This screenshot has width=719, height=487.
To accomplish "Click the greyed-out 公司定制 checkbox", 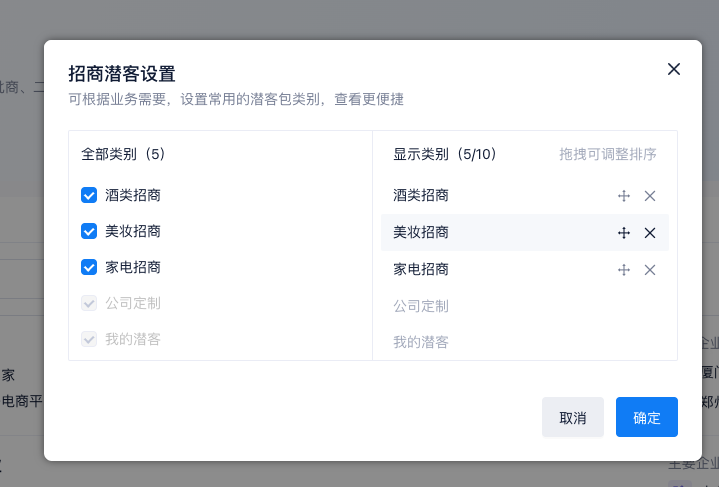I will 89,303.
